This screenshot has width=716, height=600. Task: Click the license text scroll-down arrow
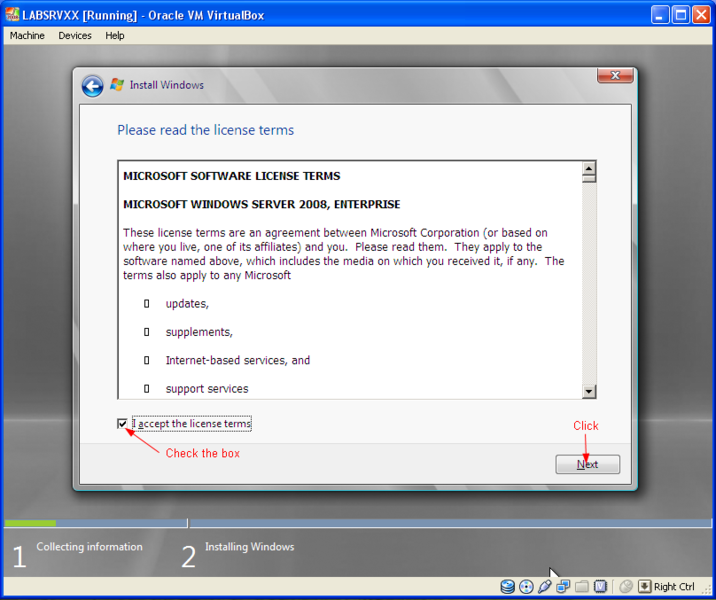point(589,391)
